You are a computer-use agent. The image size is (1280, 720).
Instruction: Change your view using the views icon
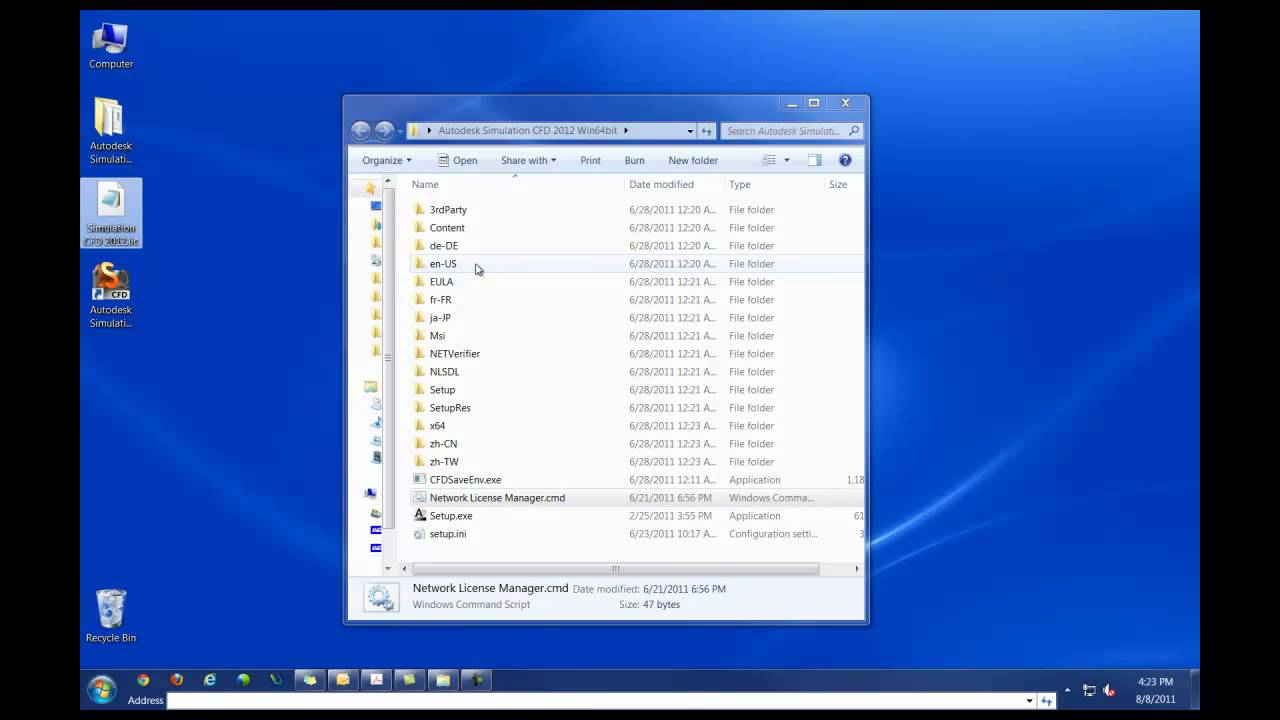[x=769, y=160]
